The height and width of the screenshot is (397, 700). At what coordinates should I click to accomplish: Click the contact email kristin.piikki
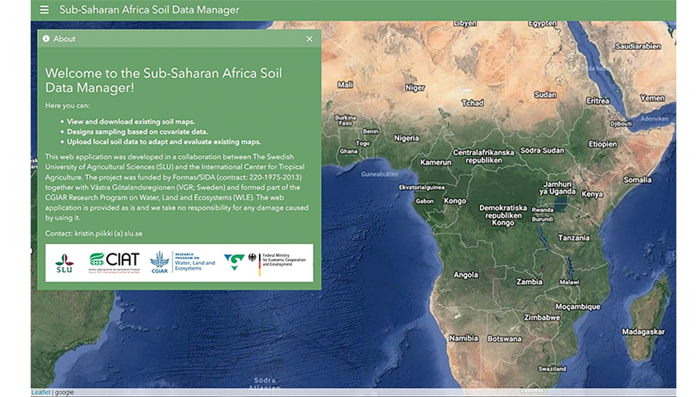tap(108, 233)
